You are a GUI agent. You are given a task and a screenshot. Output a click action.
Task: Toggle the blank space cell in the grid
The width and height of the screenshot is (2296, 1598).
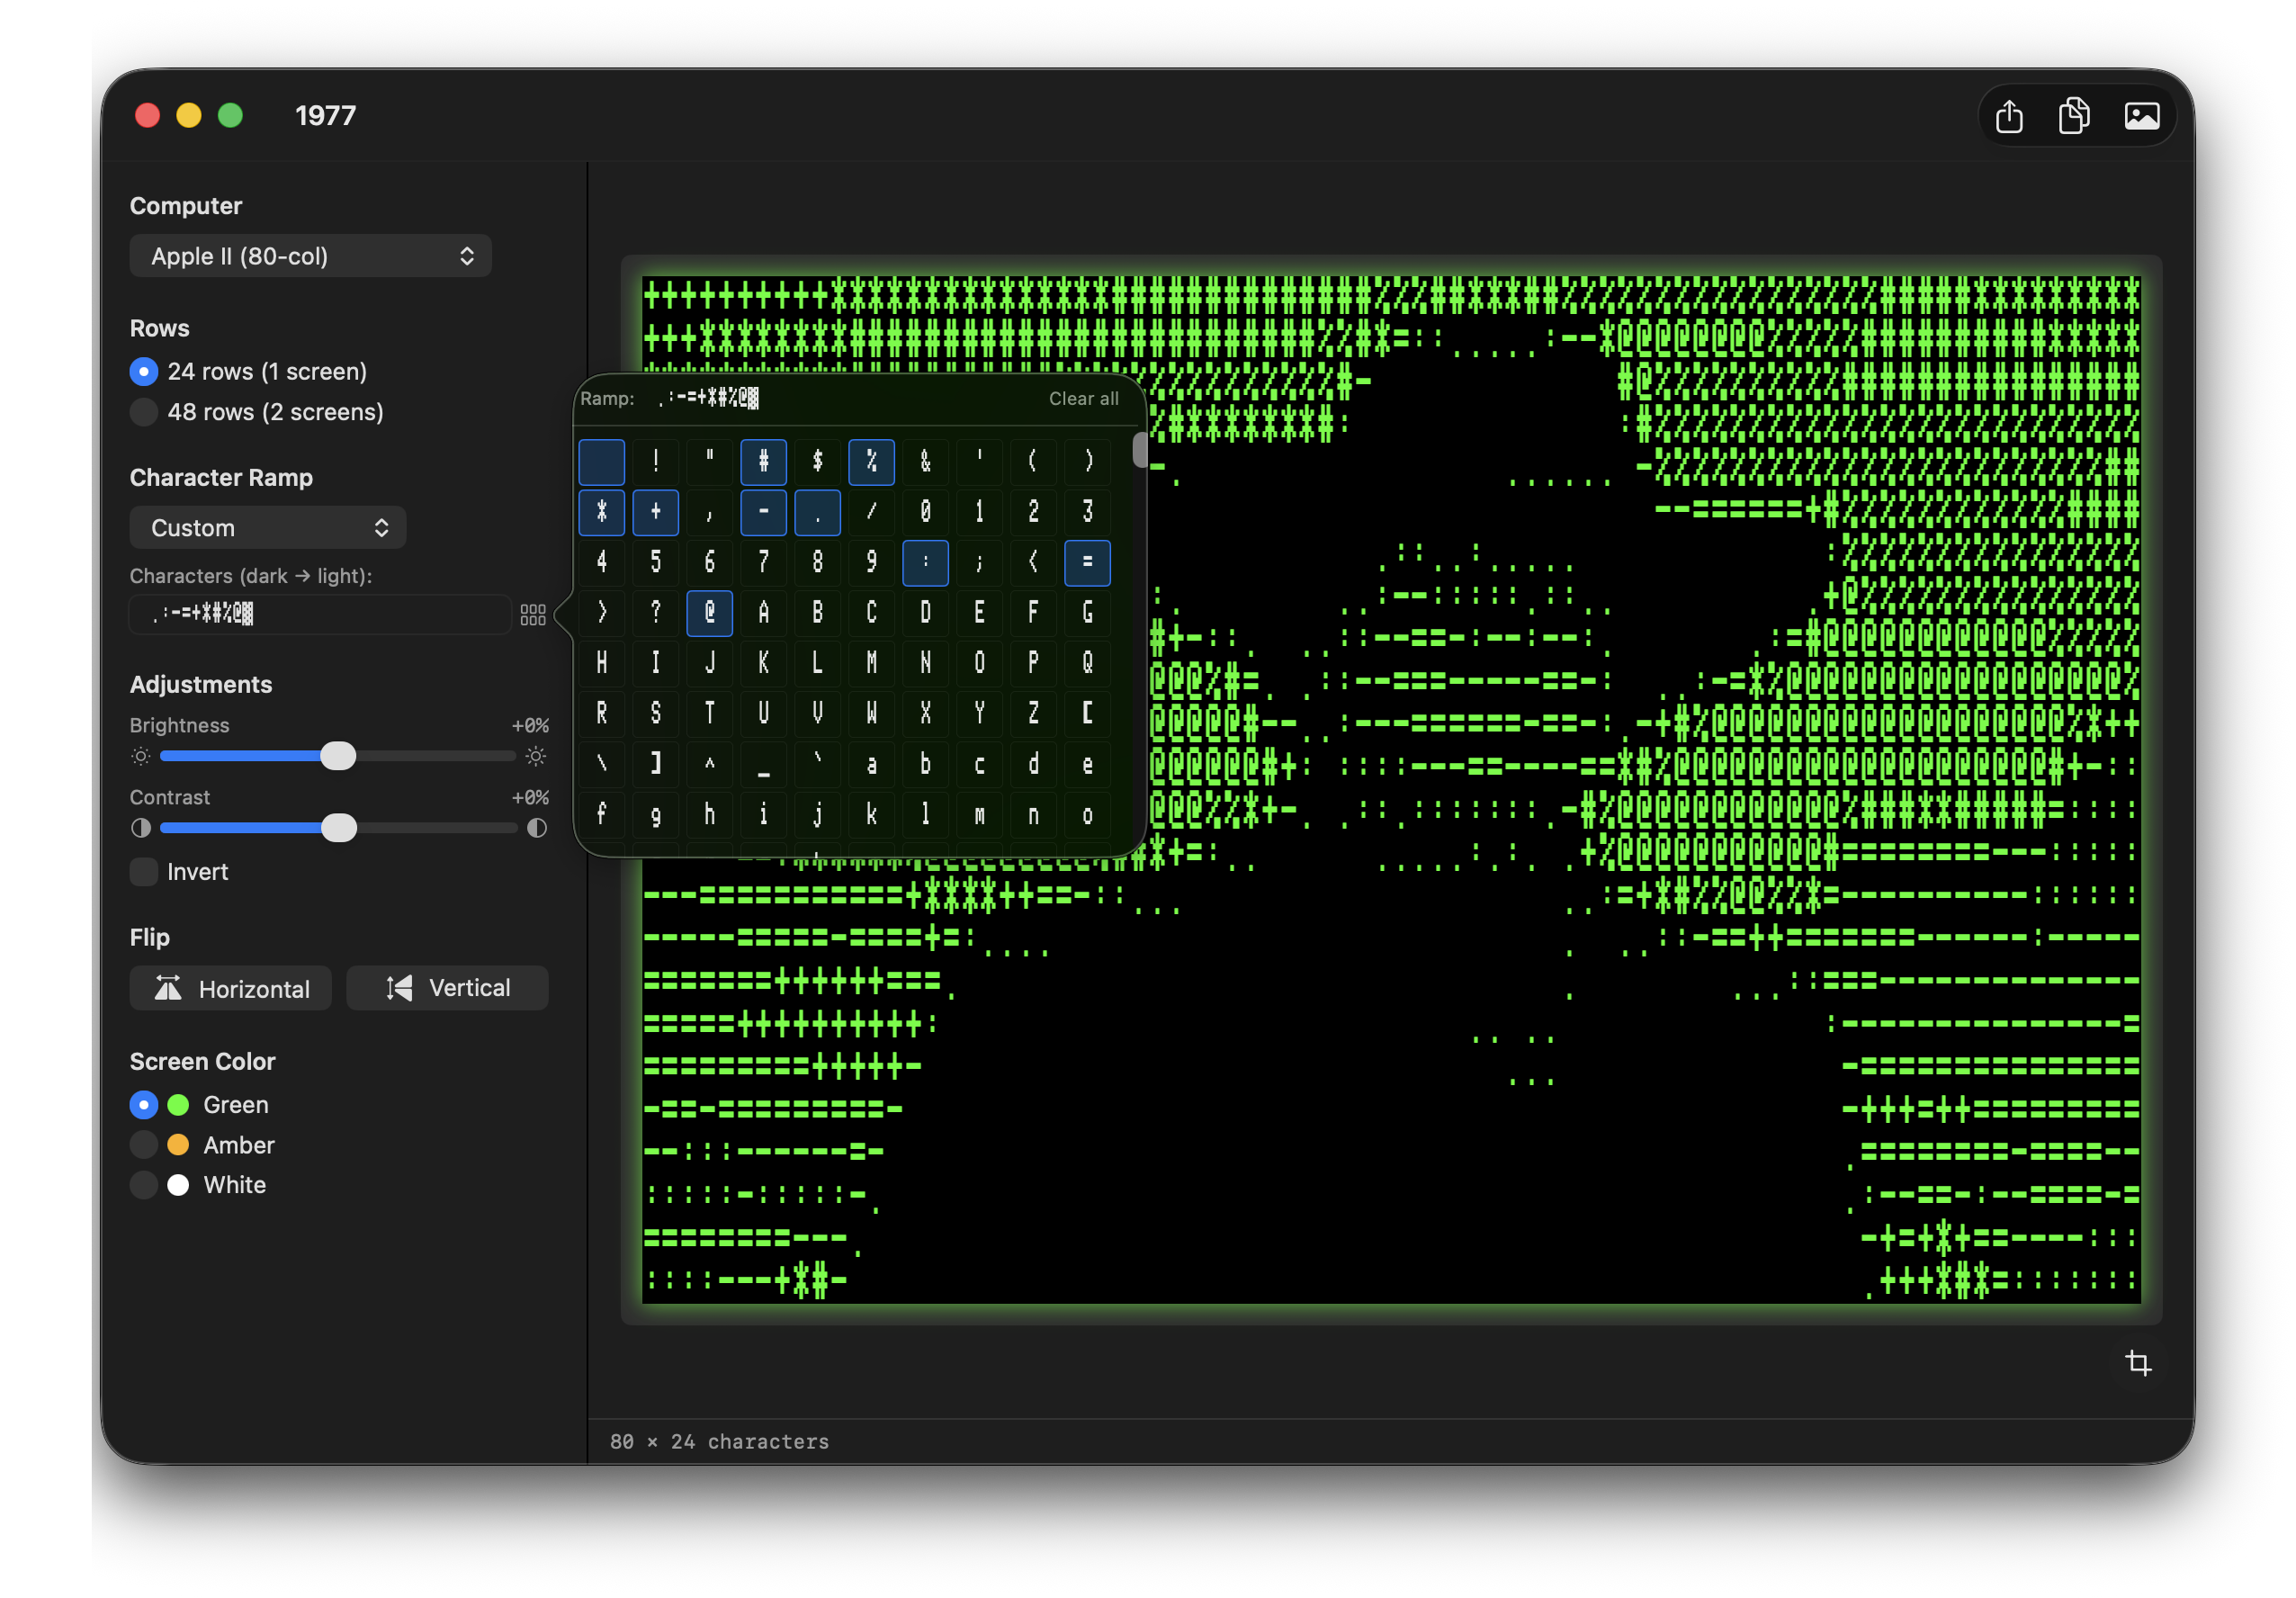tap(601, 461)
